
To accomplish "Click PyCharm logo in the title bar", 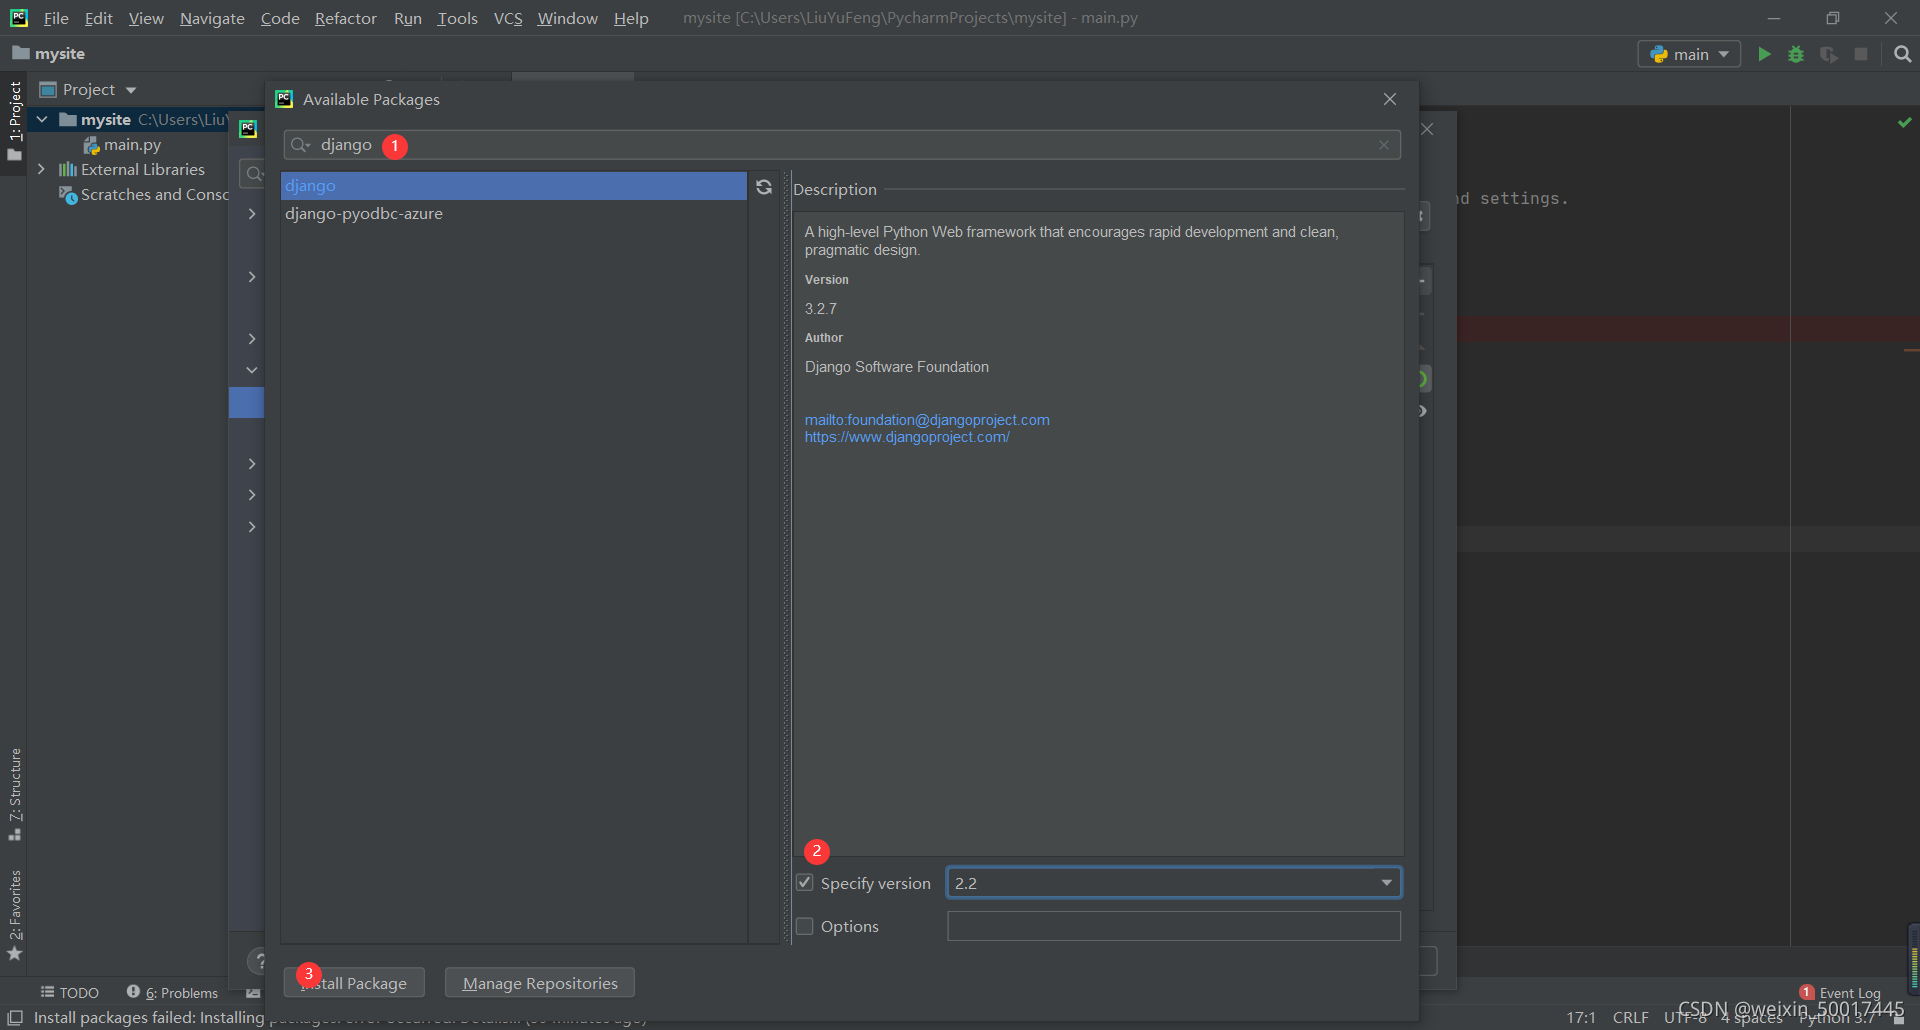I will (18, 18).
